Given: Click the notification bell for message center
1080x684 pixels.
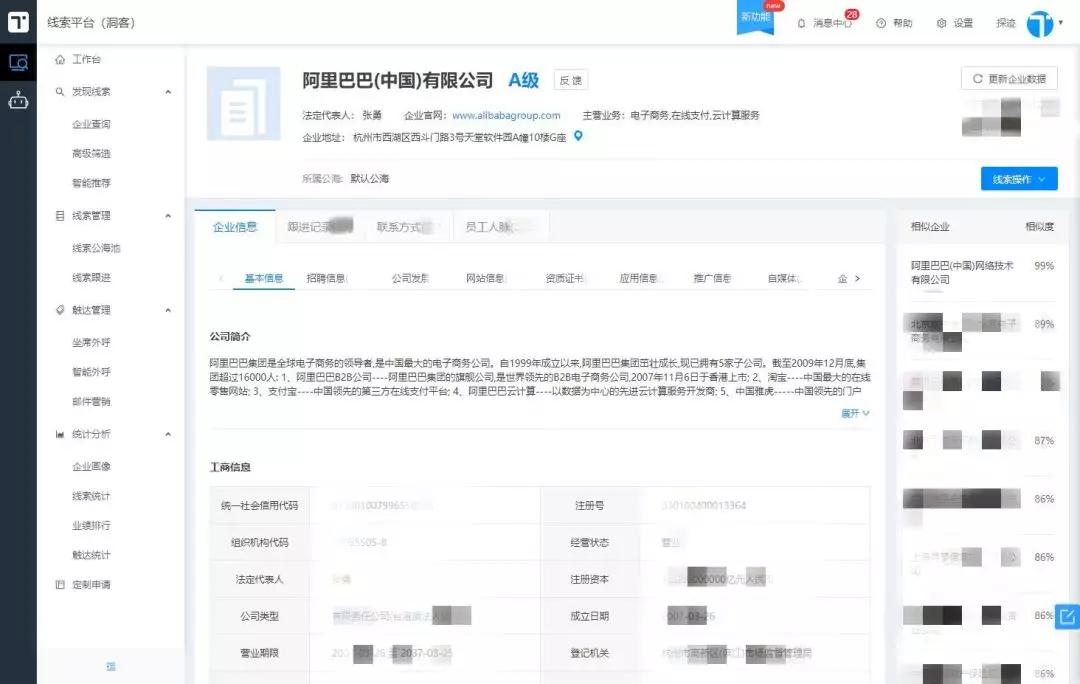Looking at the screenshot, I should pyautogui.click(x=801, y=23).
